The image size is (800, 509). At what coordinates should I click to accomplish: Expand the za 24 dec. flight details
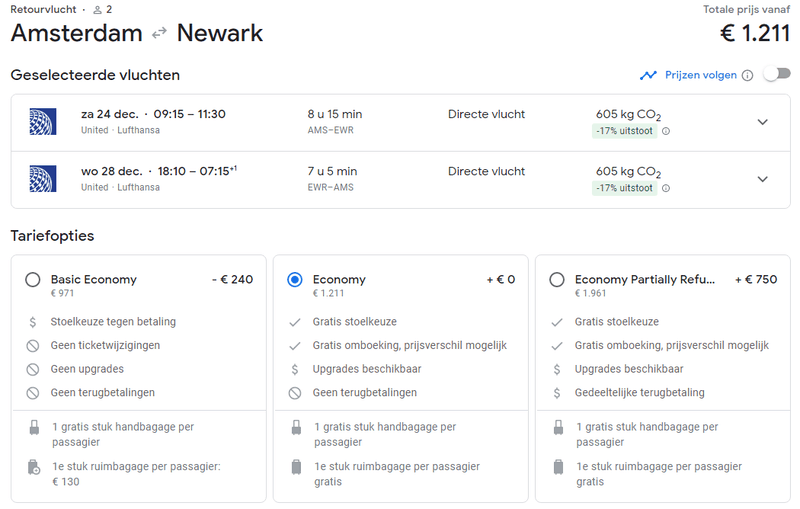pyautogui.click(x=762, y=122)
